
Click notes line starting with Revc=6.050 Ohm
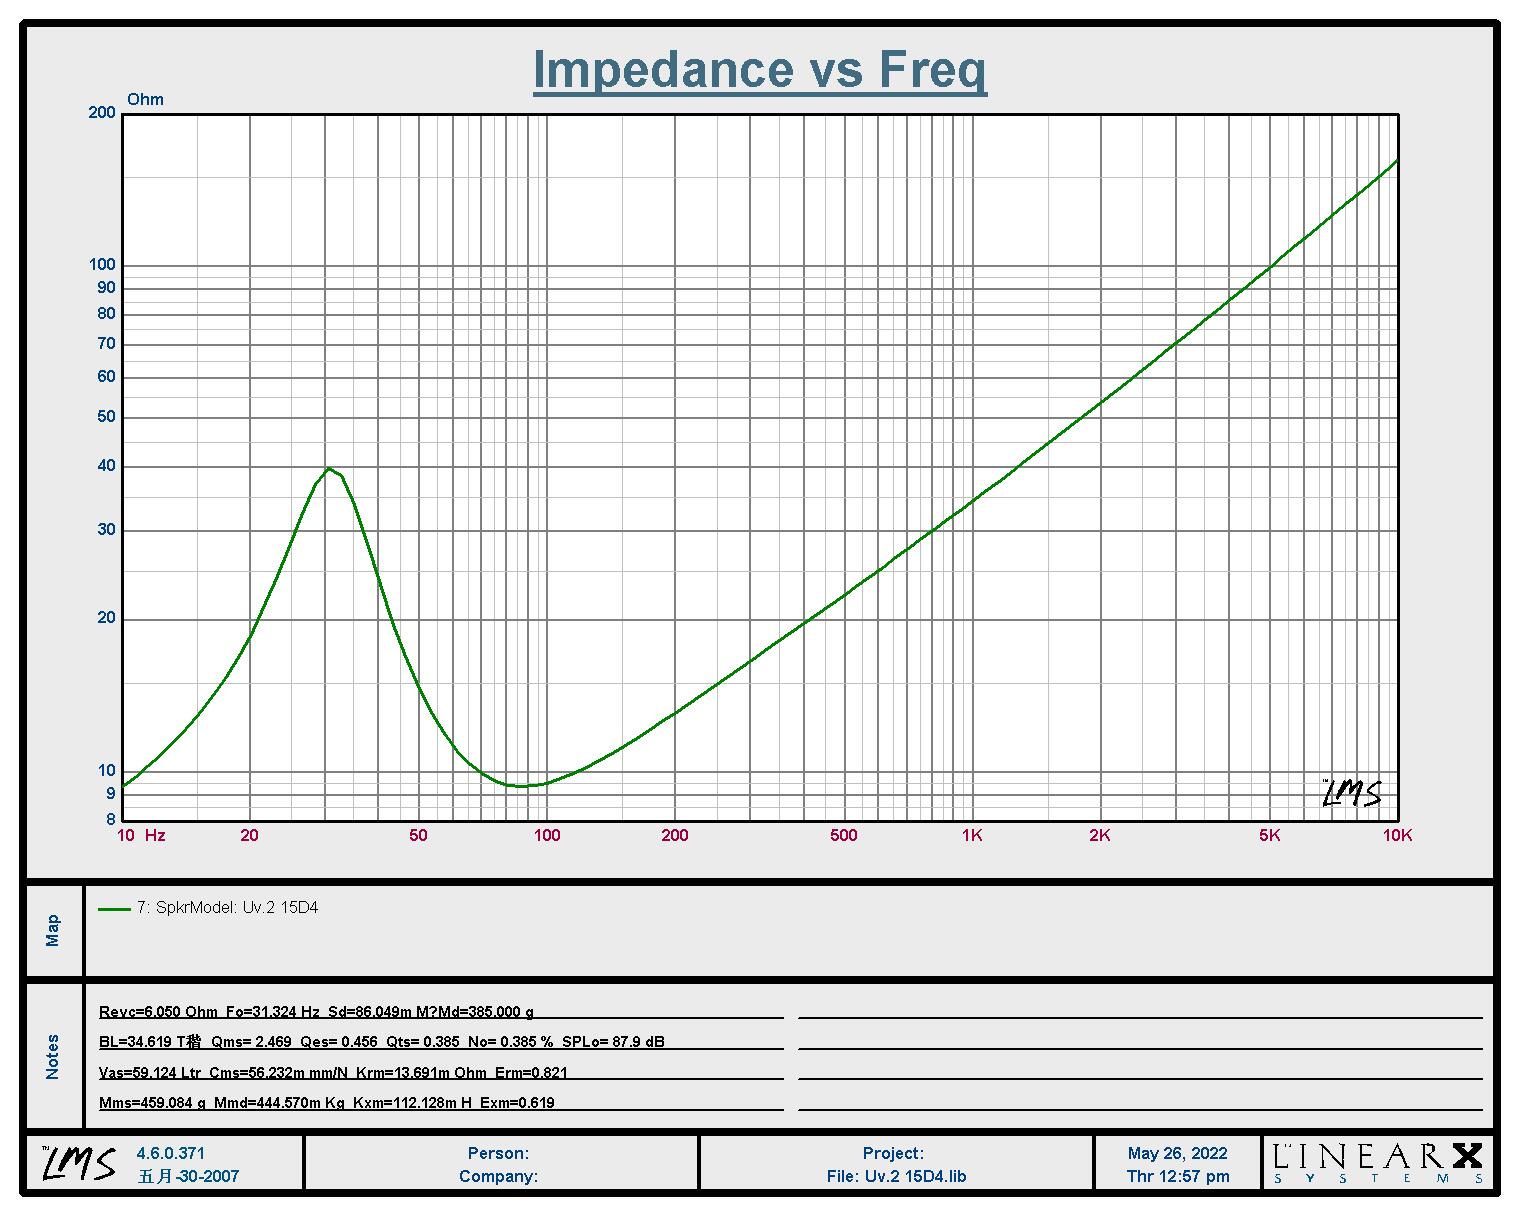(317, 1012)
